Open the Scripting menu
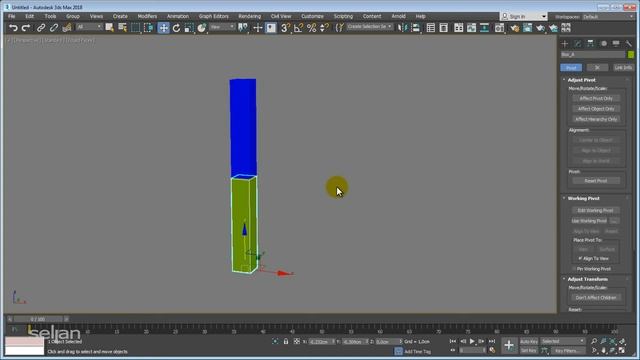 click(x=343, y=16)
